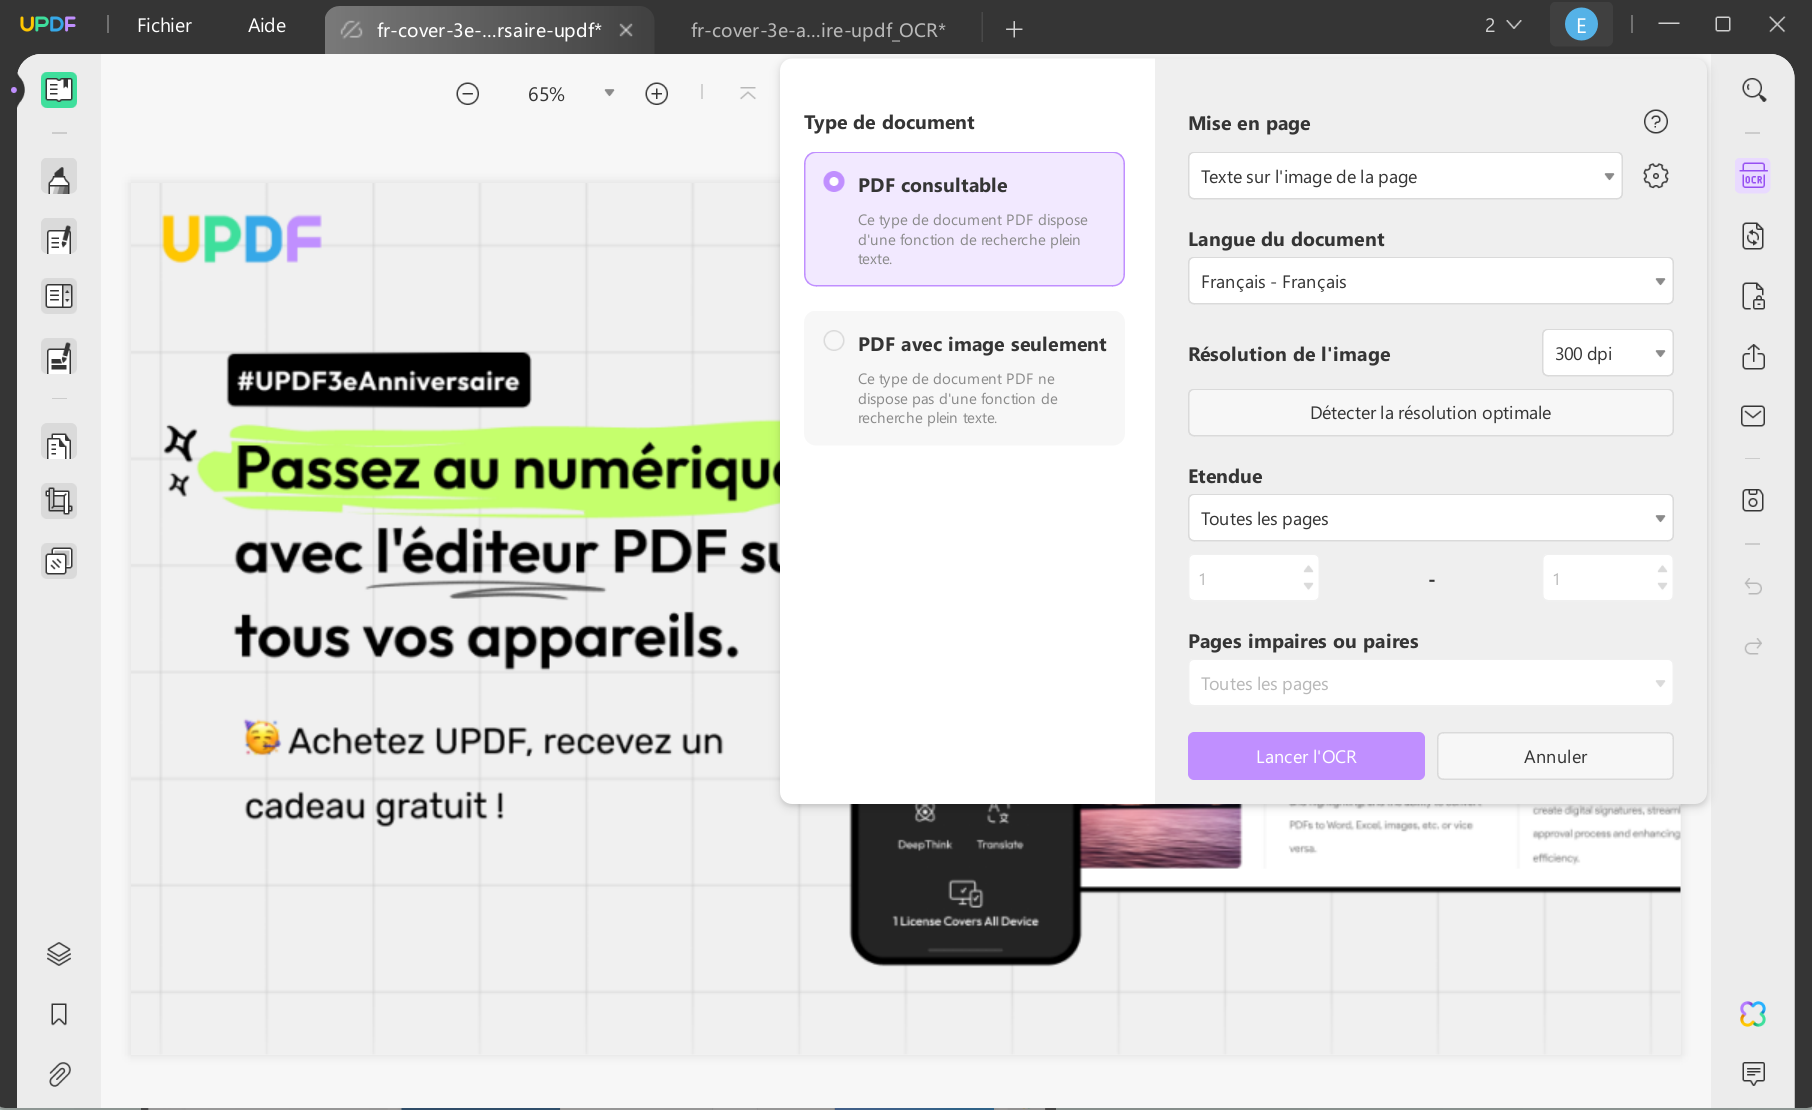Add a new tab with plus icon
Image resolution: width=1812 pixels, height=1110 pixels.
[x=1014, y=29]
